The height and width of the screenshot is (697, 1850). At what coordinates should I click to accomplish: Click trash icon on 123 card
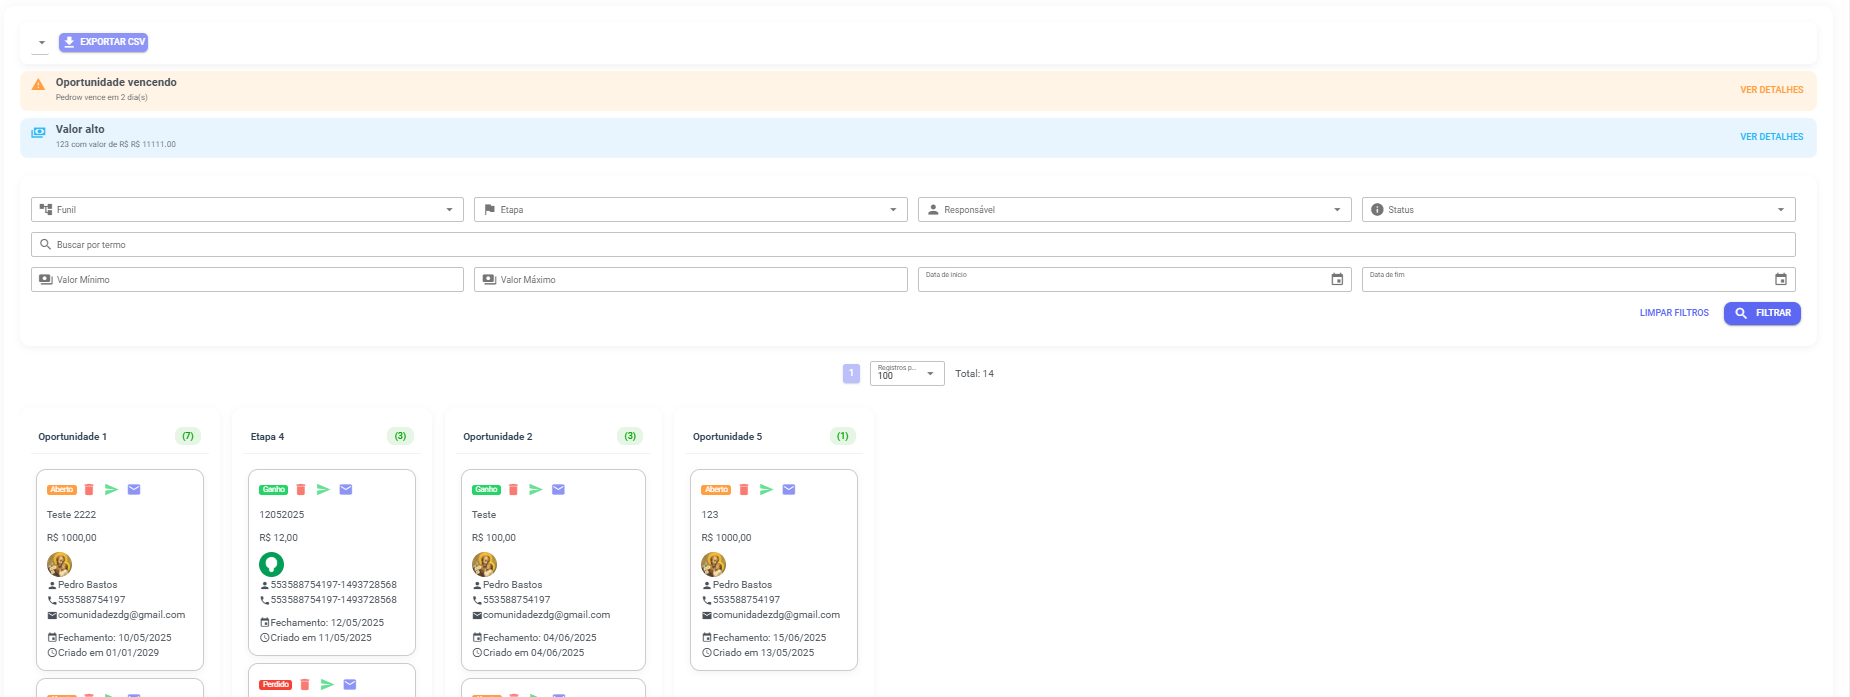pos(744,490)
